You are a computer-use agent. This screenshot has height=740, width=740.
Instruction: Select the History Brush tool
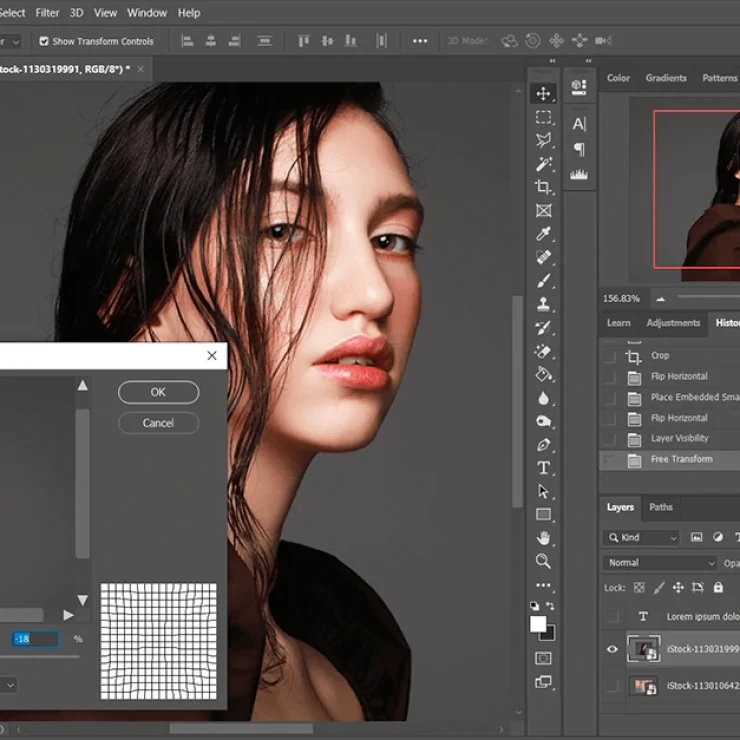(x=543, y=328)
